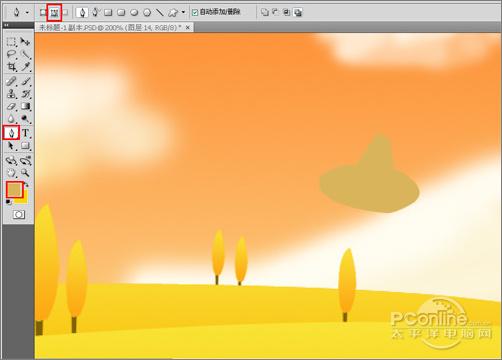
Task: Open the yellow background color picker
Action: point(23,199)
